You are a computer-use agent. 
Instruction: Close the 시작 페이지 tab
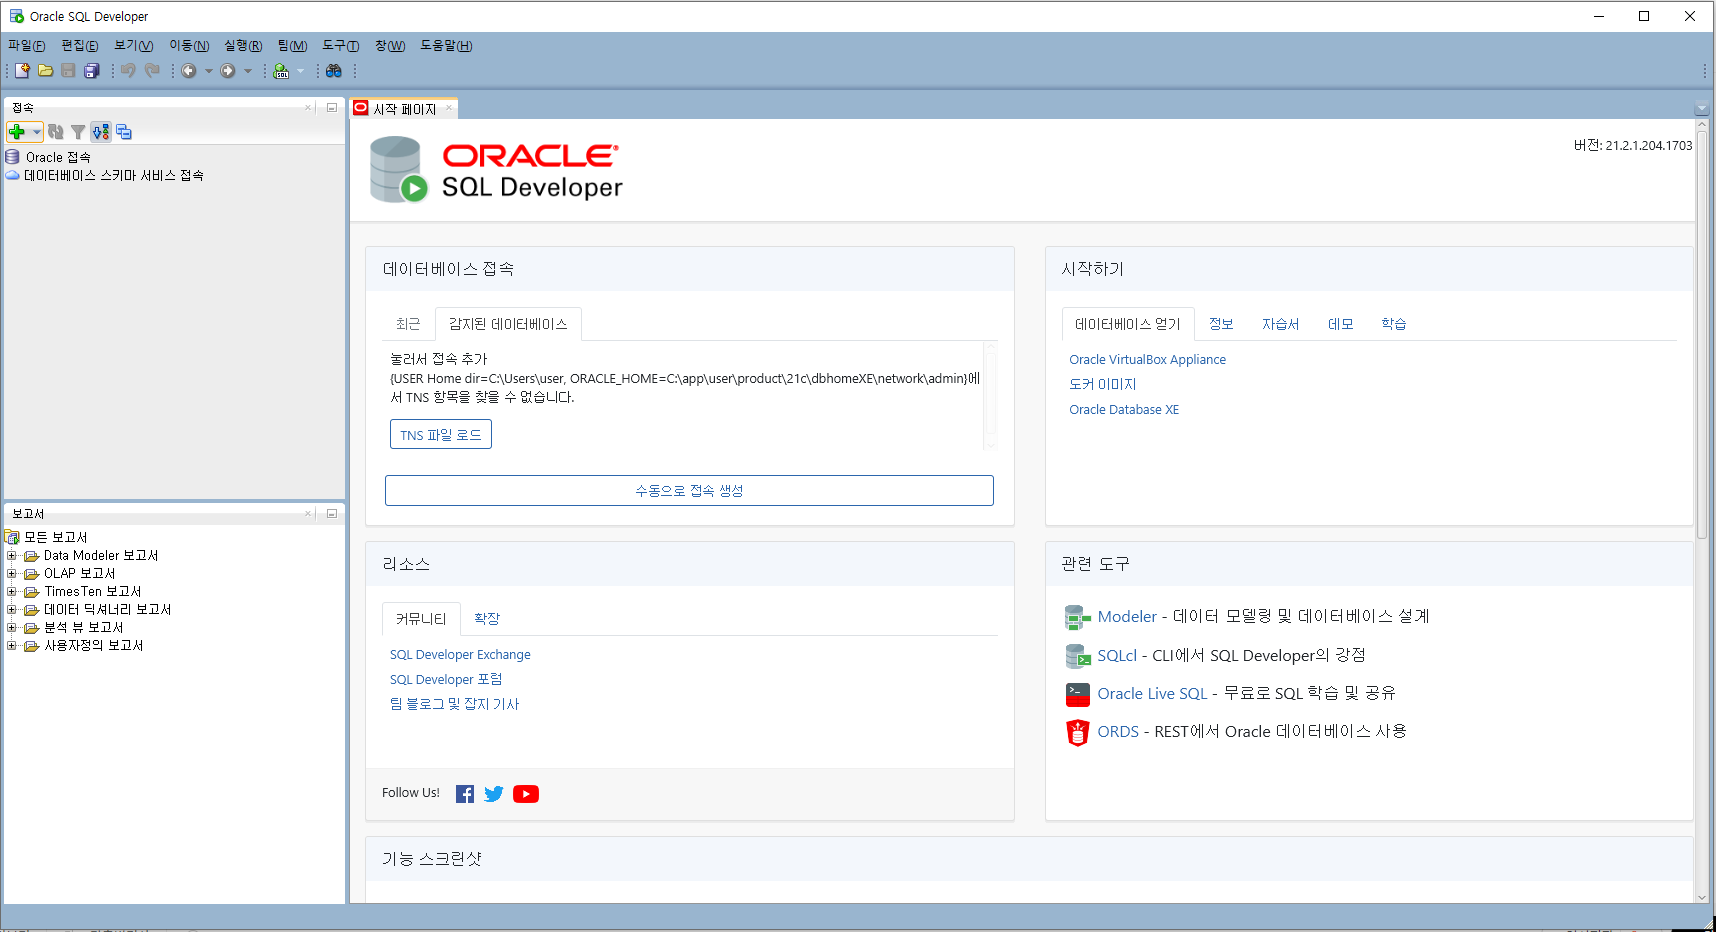(x=449, y=108)
